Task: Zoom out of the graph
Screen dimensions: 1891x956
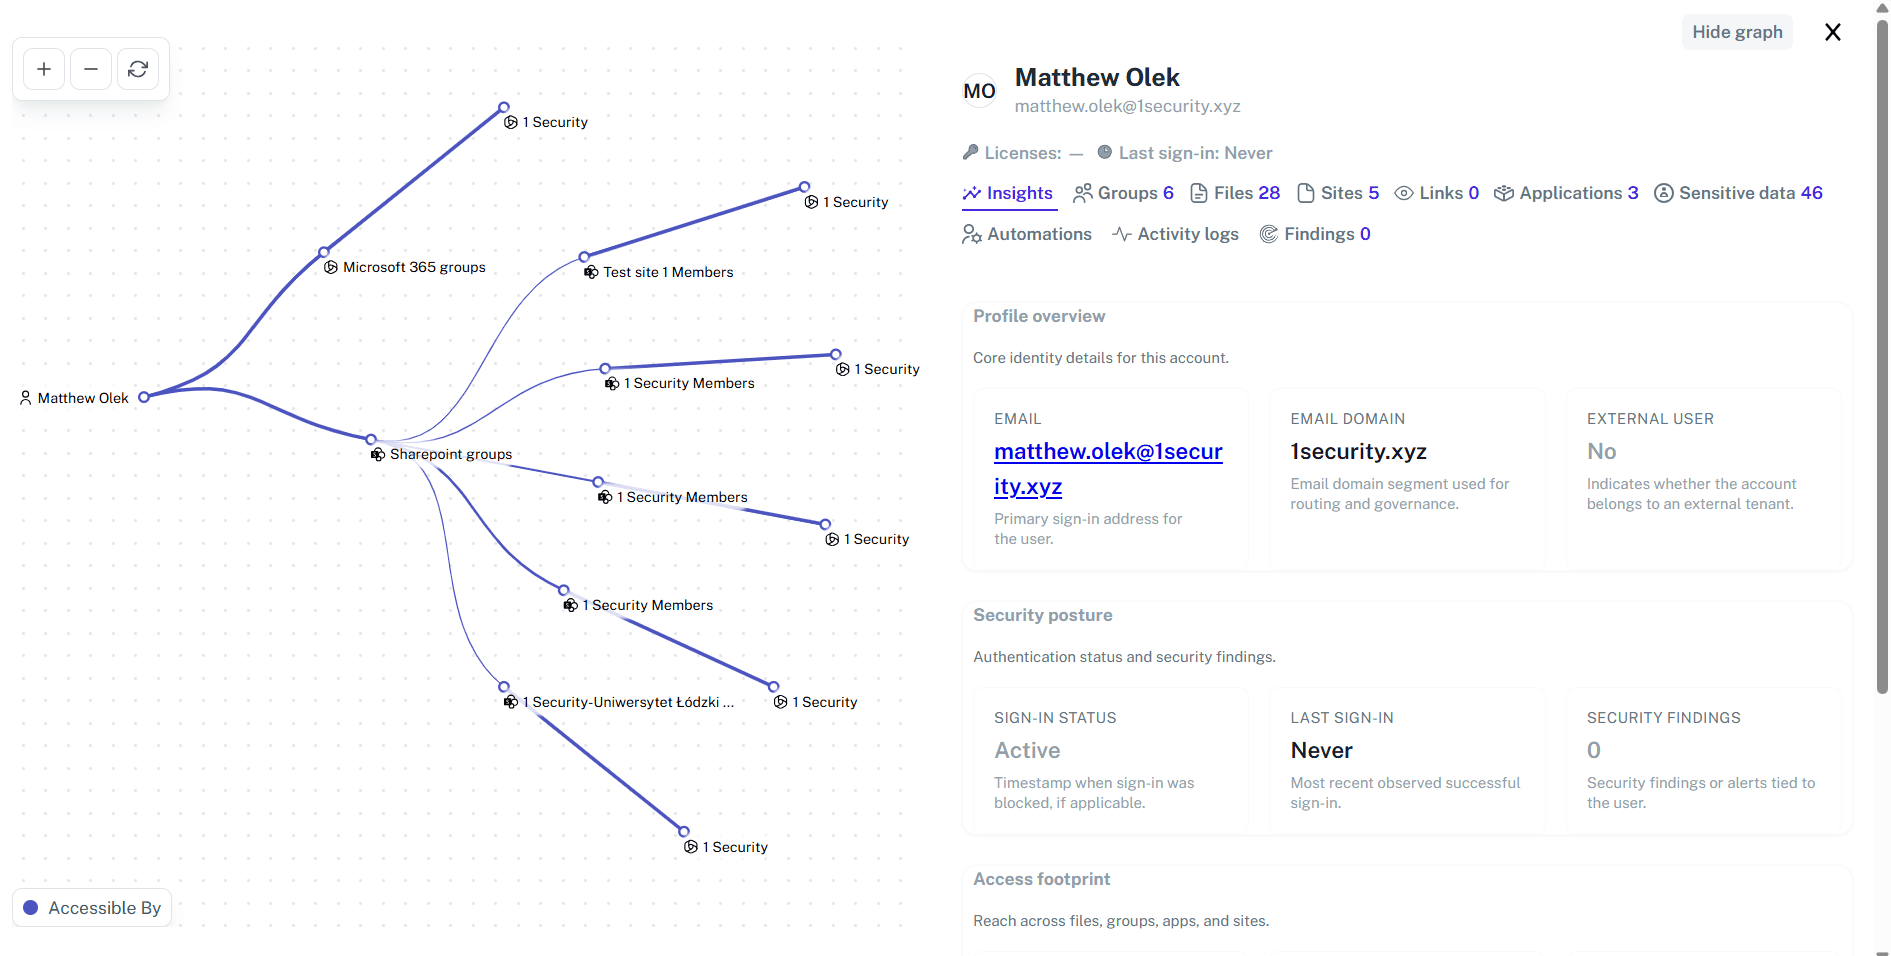Action: coord(90,69)
